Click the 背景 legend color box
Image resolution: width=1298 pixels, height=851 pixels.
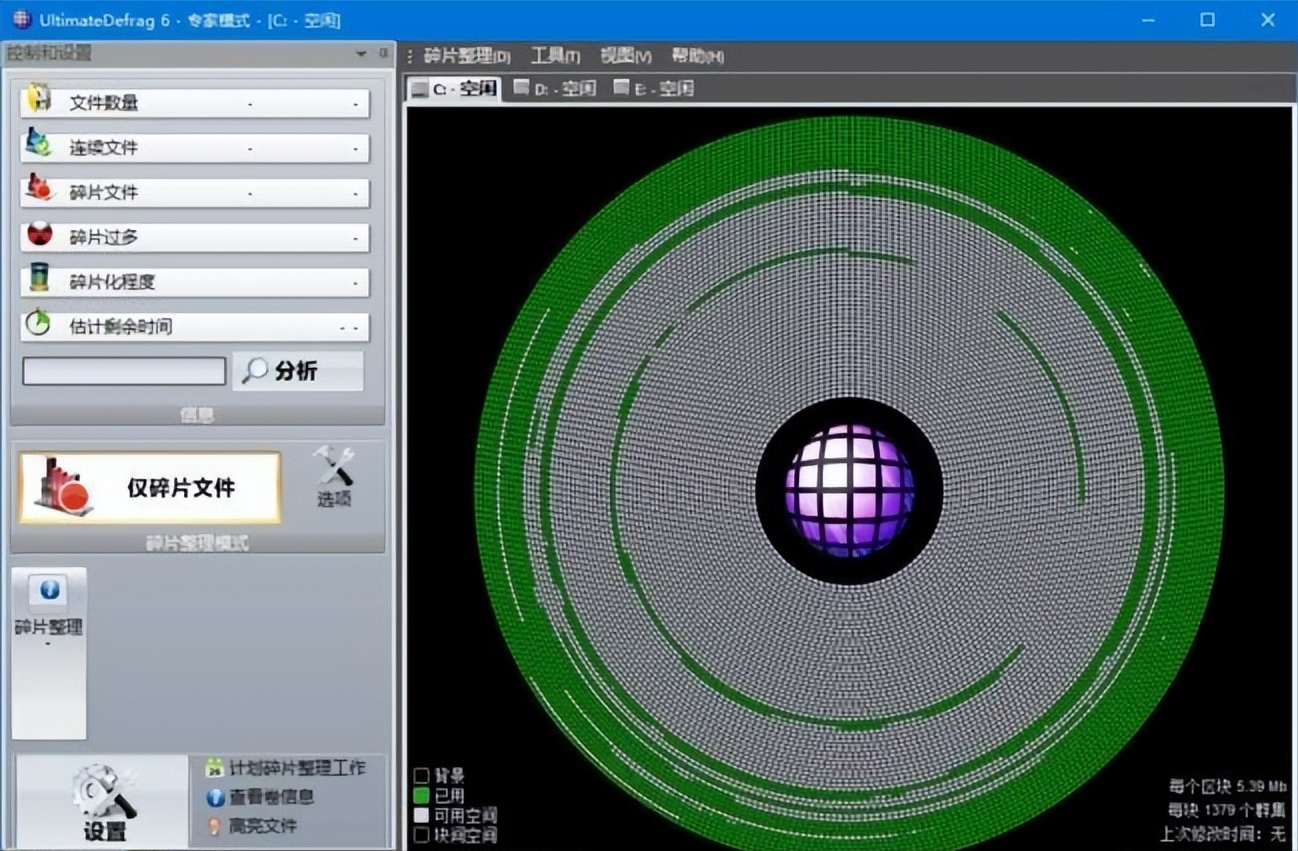coord(422,775)
